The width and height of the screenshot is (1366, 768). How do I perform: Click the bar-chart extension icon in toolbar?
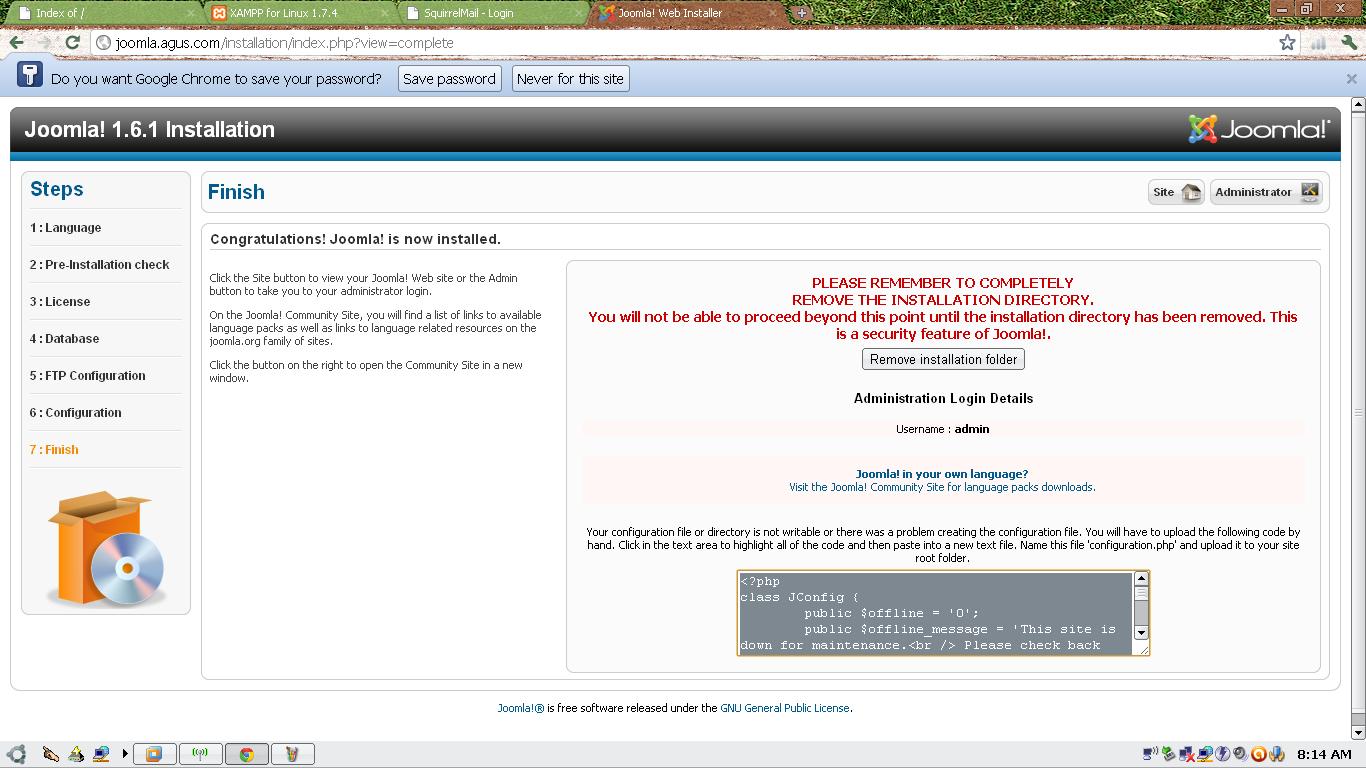coord(1318,42)
